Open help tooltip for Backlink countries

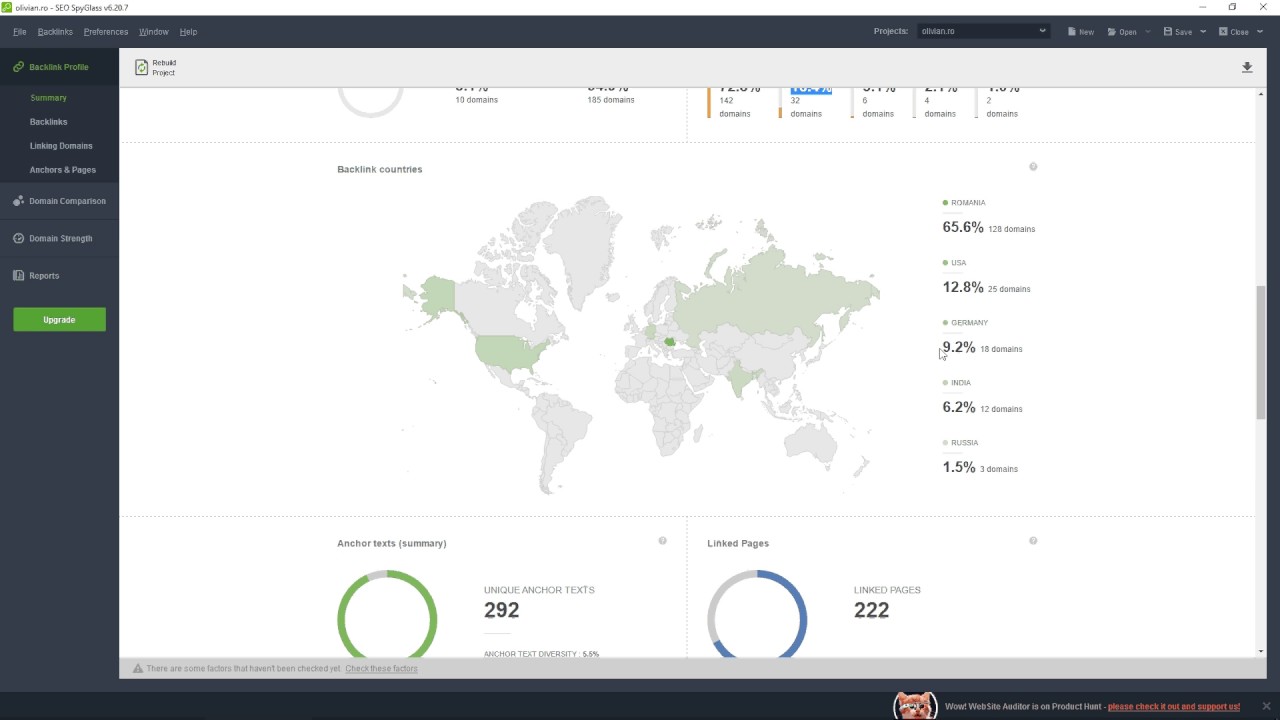click(1033, 167)
